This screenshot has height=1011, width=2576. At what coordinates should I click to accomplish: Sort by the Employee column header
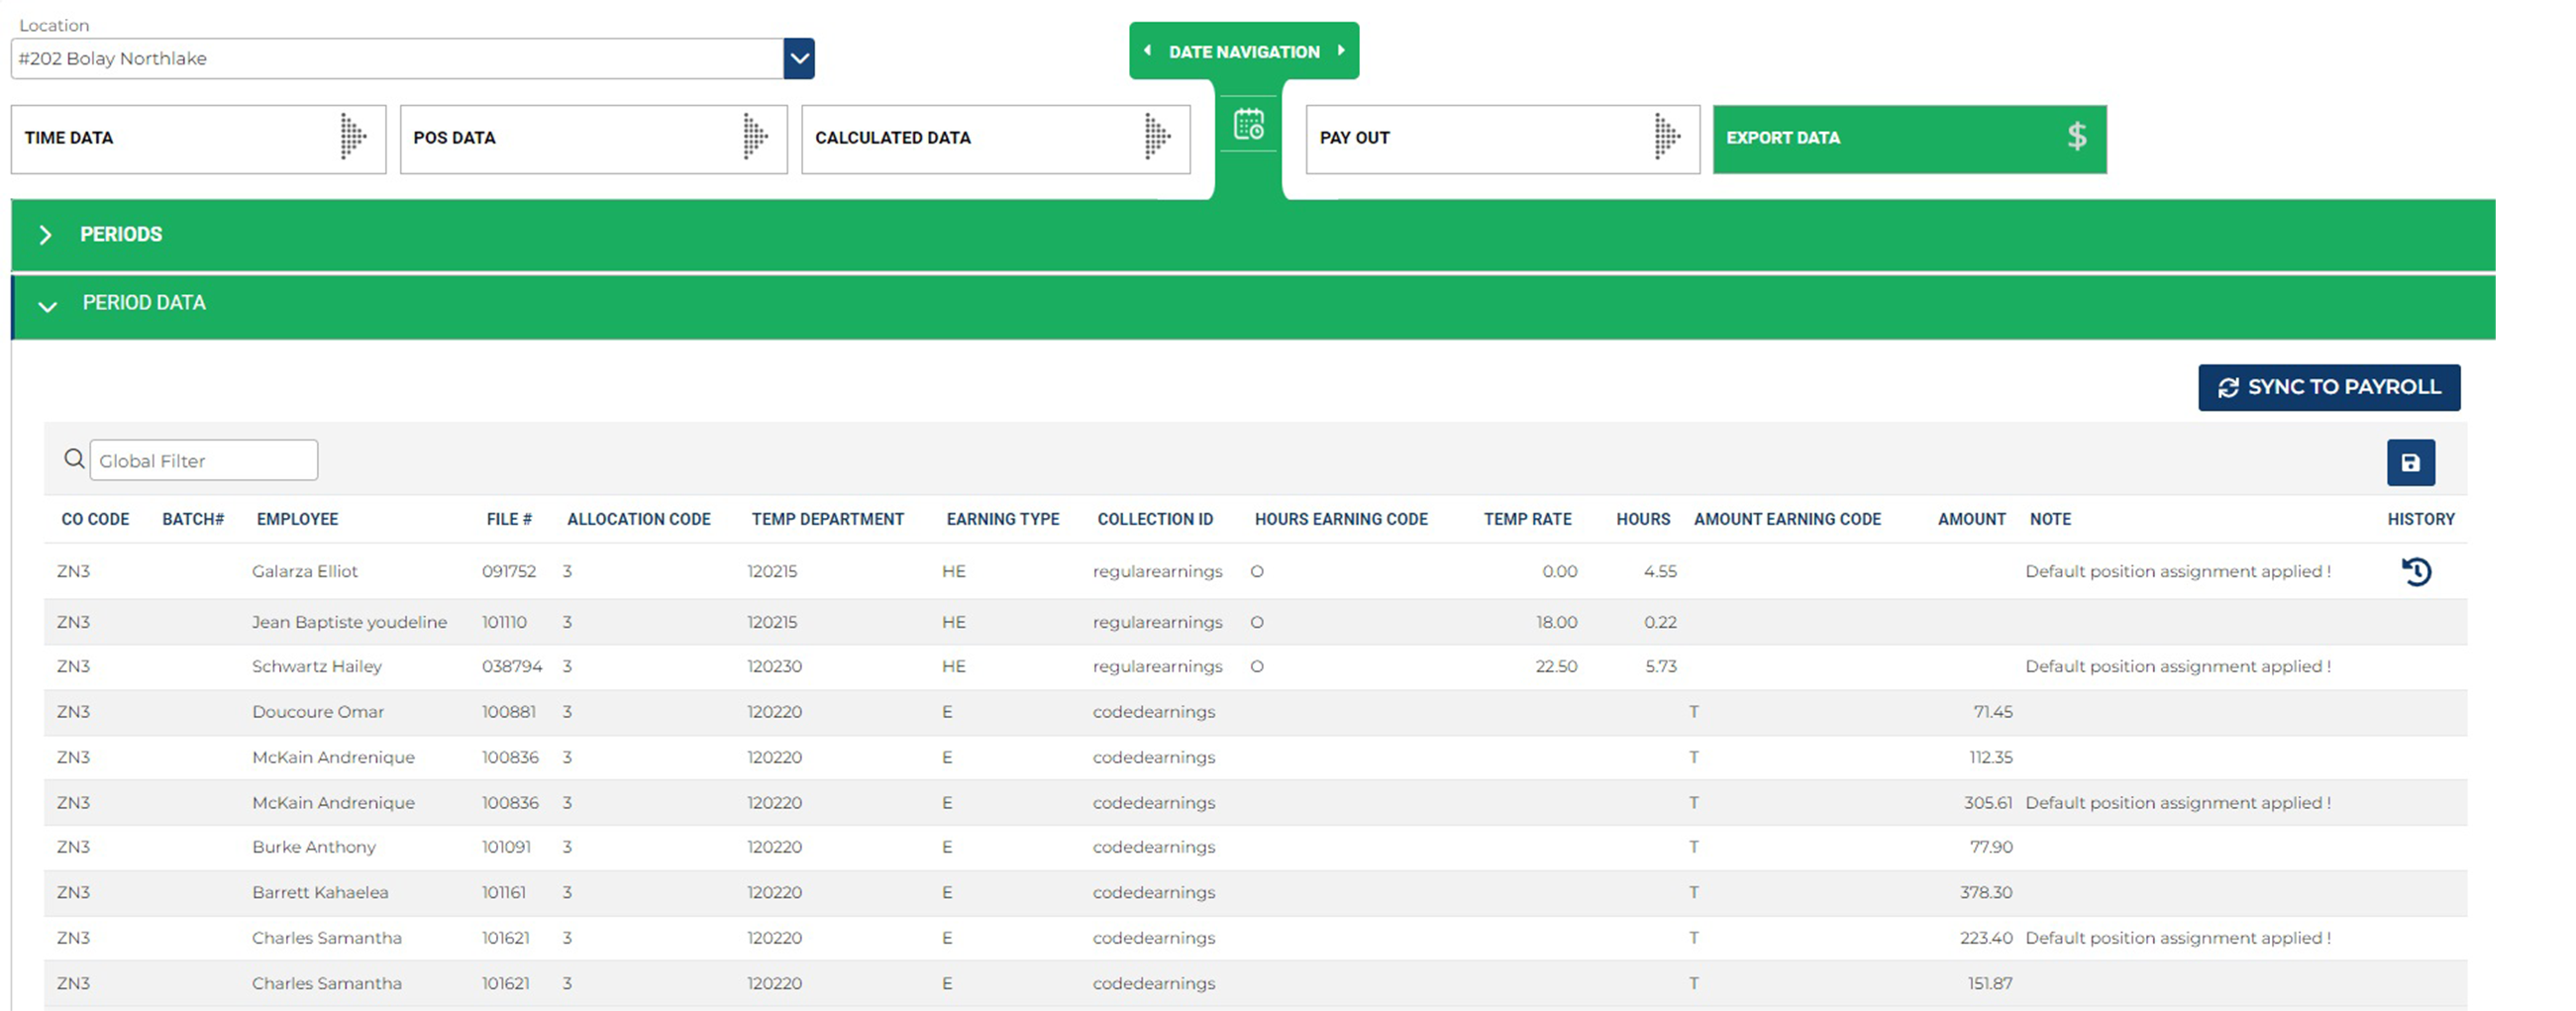click(x=297, y=519)
